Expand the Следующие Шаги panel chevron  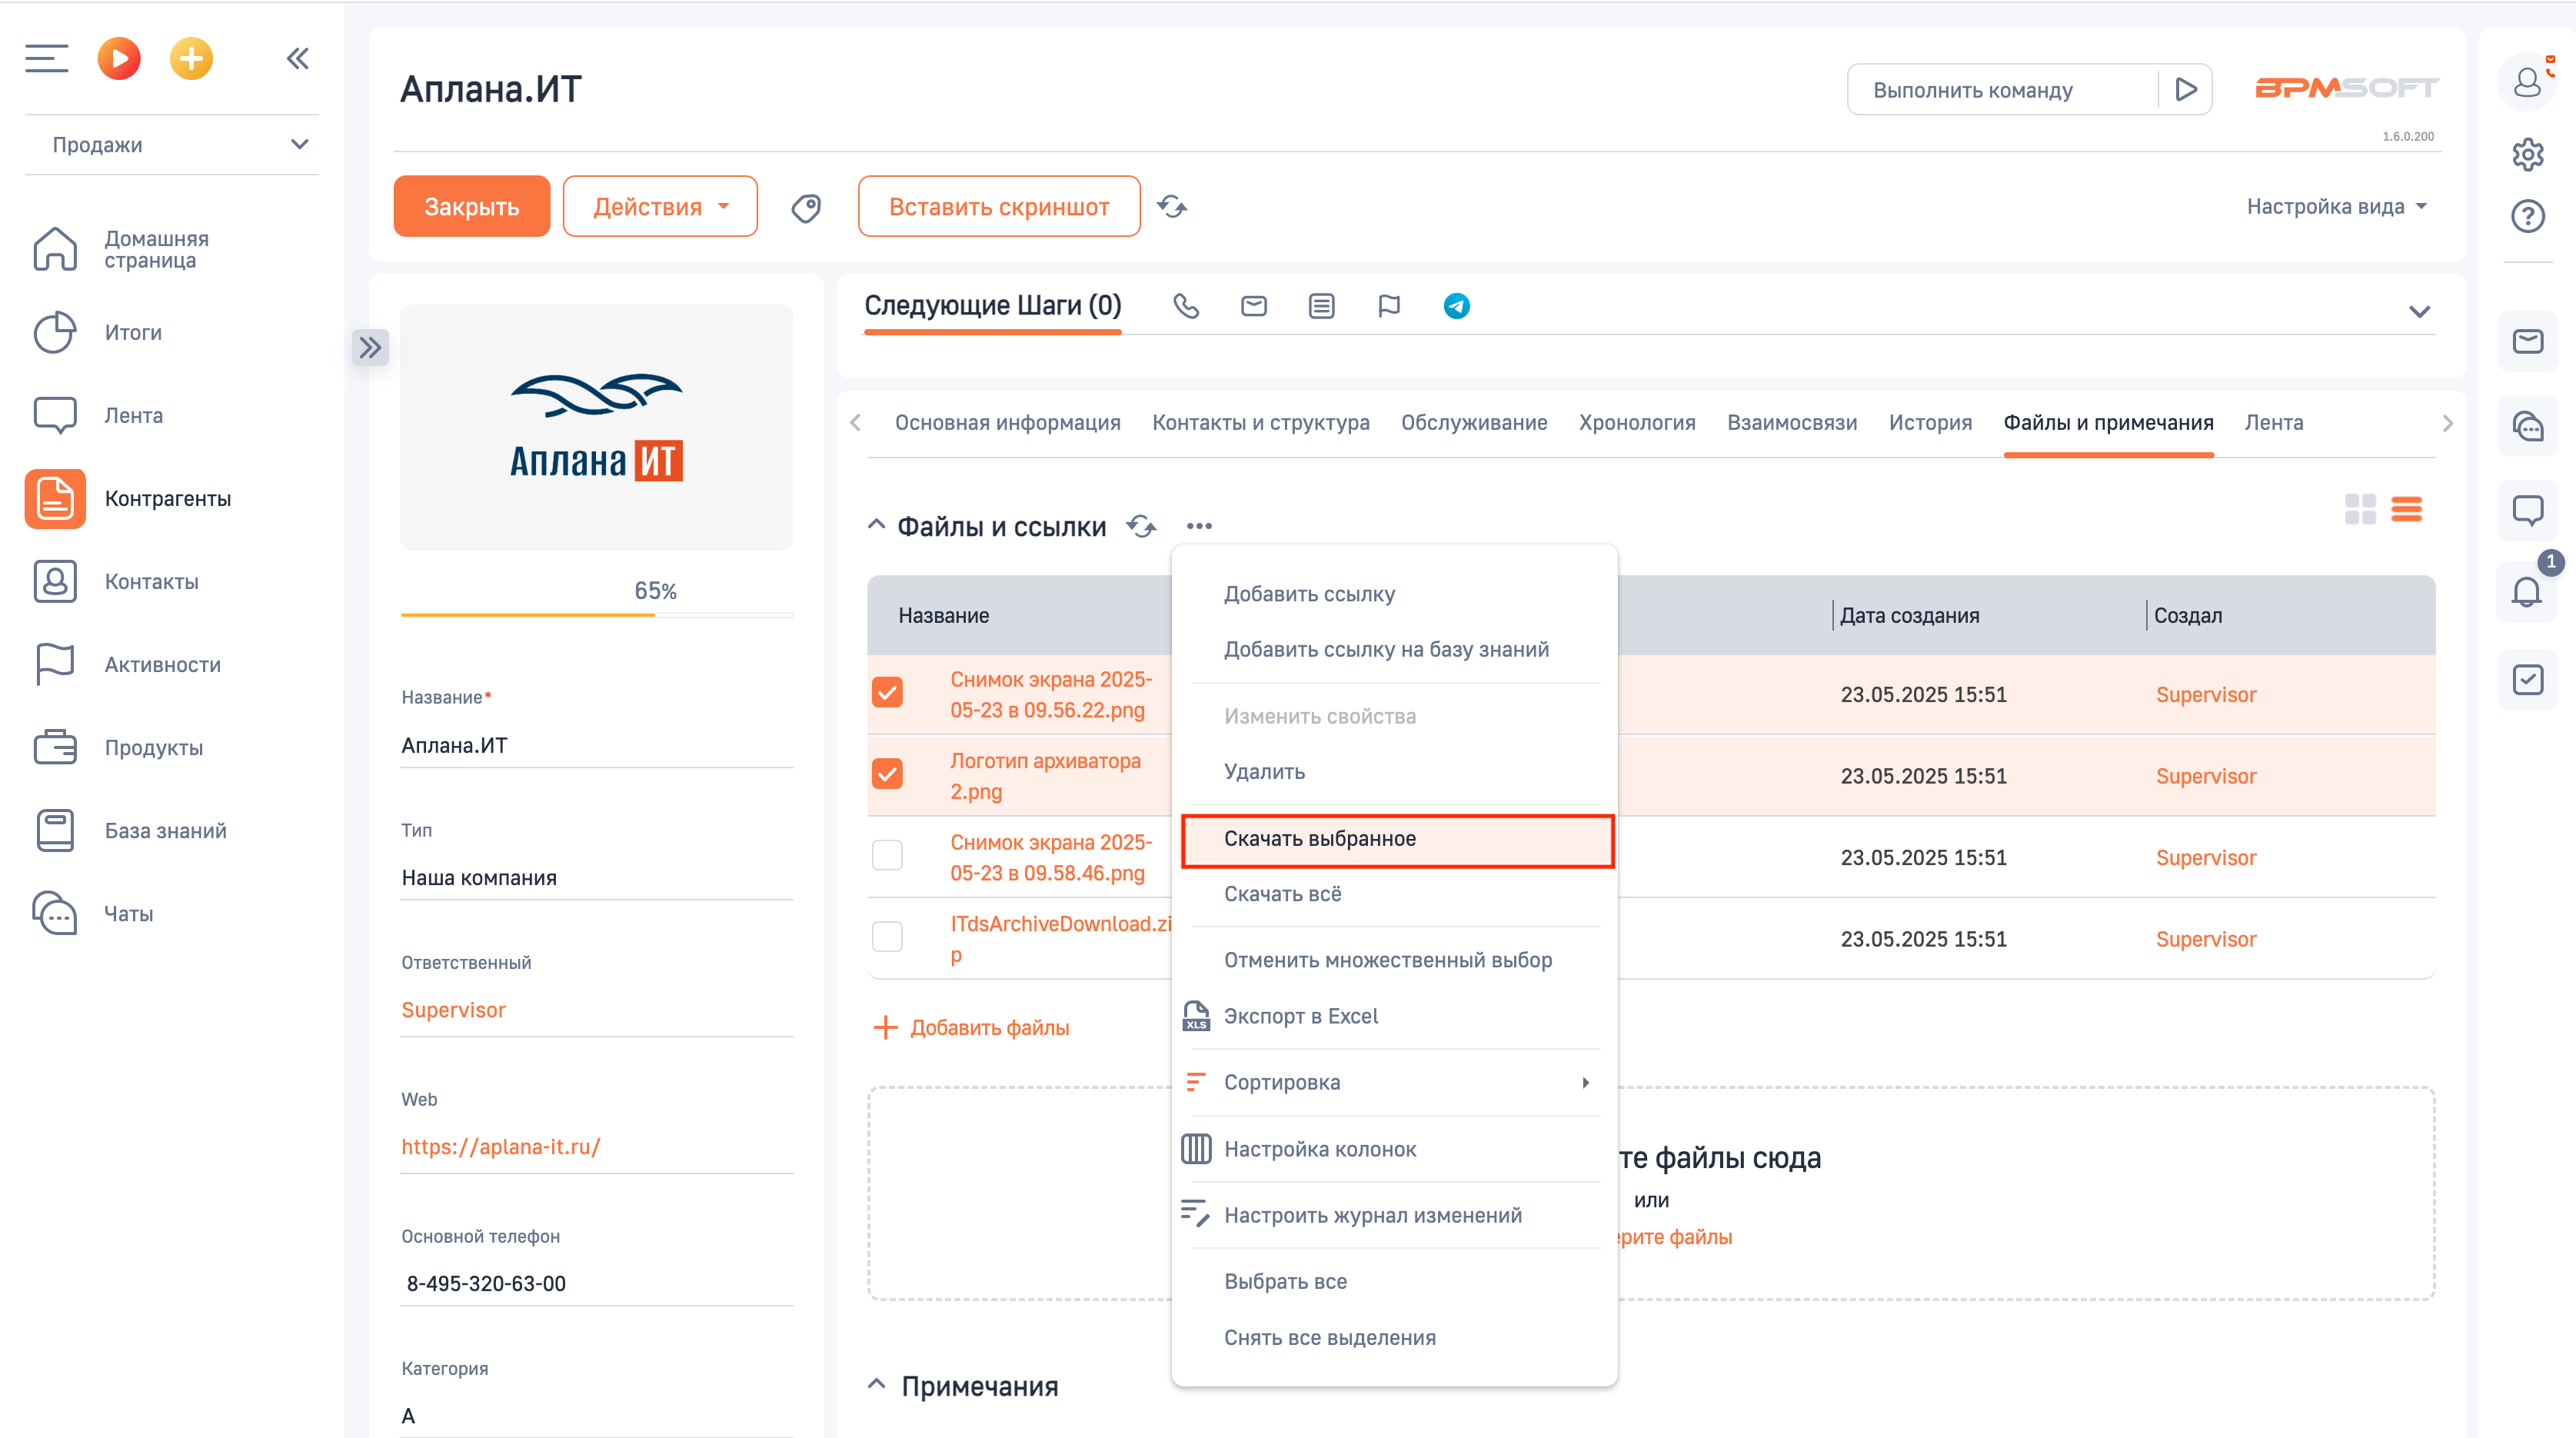click(2419, 312)
